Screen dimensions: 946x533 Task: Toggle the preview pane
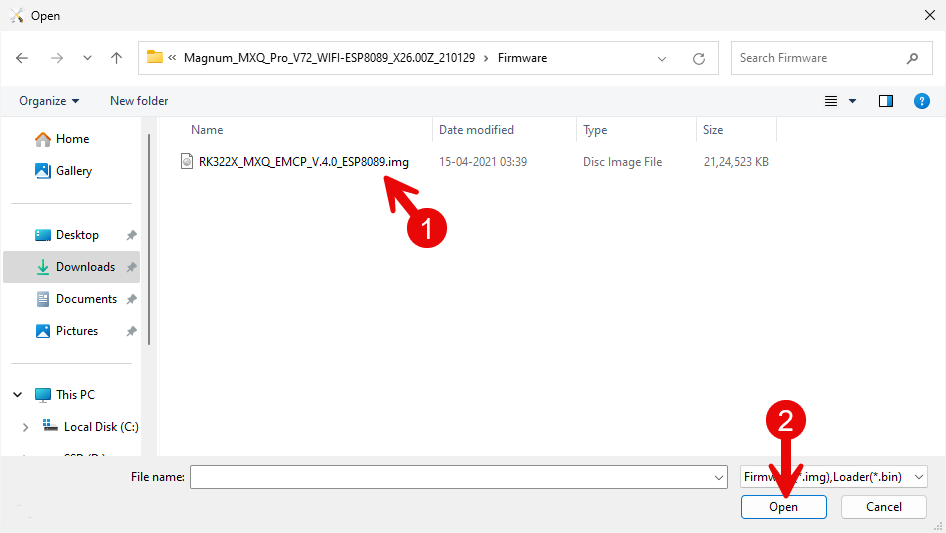[886, 101]
